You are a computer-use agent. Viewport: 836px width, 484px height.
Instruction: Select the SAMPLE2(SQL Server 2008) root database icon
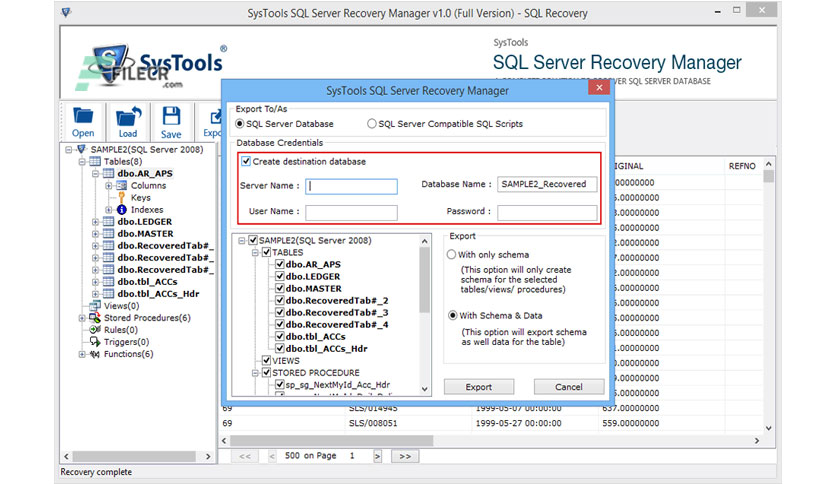click(x=82, y=149)
